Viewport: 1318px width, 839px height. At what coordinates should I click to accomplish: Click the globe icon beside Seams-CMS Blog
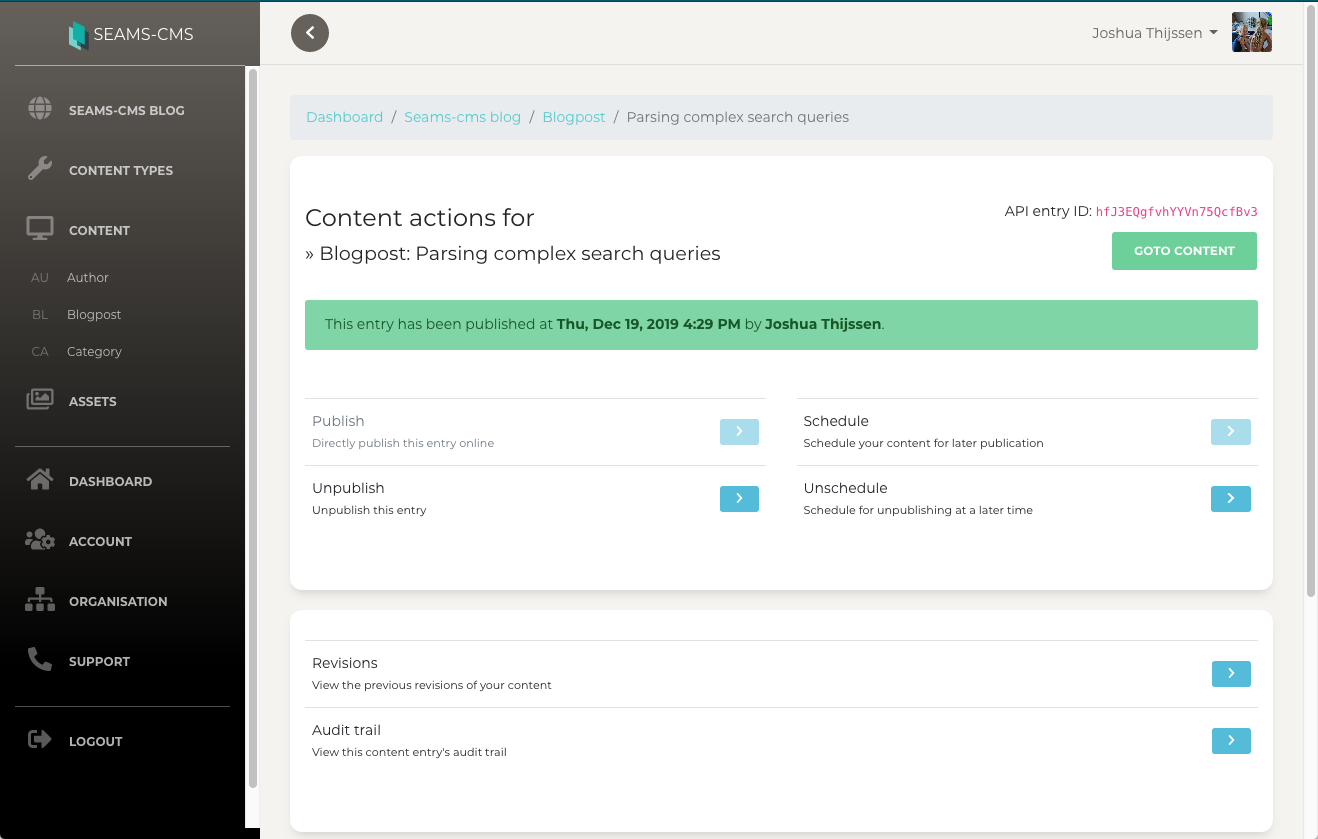40,109
